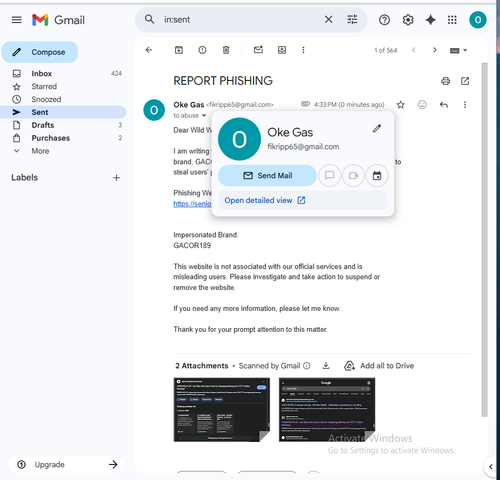Image resolution: width=500 pixels, height=480 pixels.
Task: Click the Upgrade button
Action: pyautogui.click(x=66, y=464)
